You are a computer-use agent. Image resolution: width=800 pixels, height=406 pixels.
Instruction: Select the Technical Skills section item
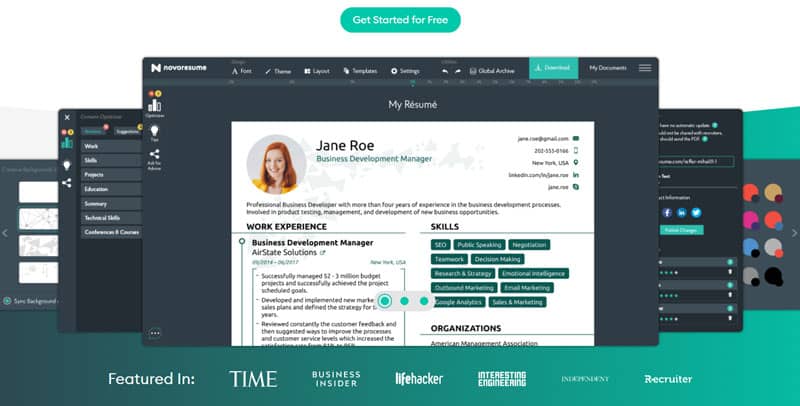pyautogui.click(x=111, y=218)
